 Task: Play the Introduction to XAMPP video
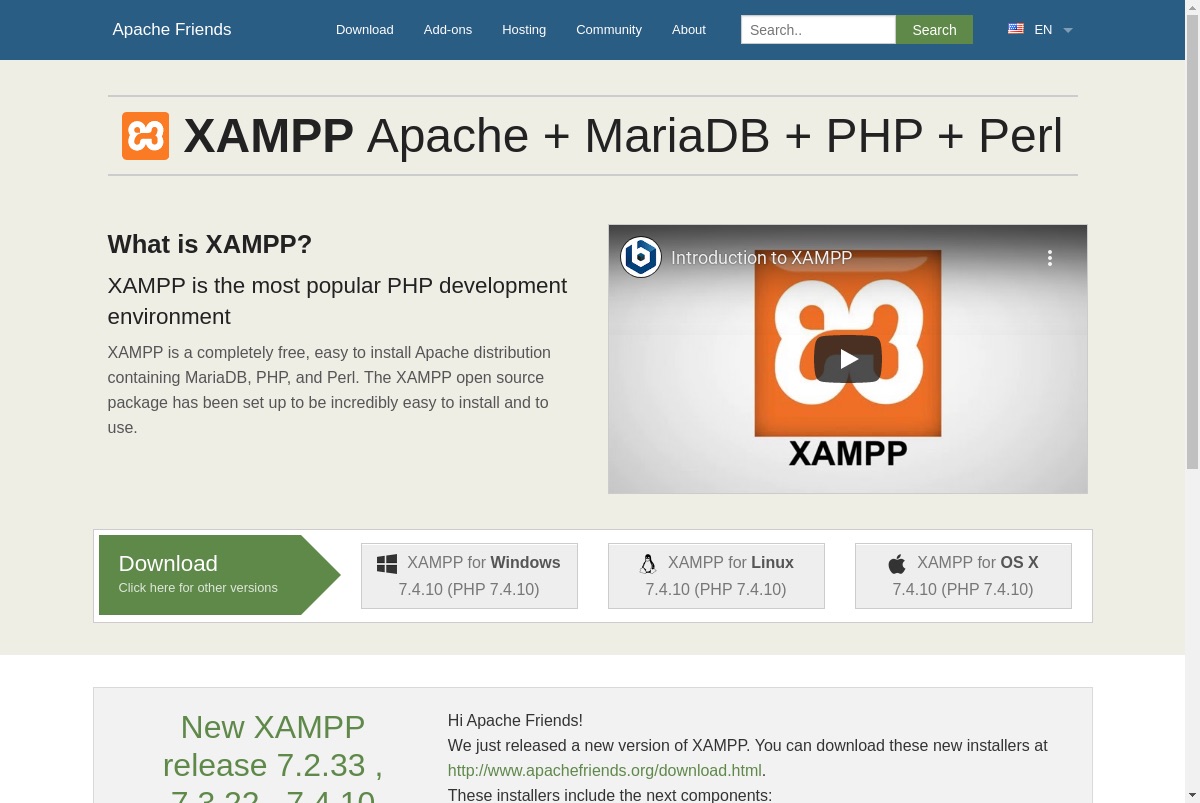tap(848, 359)
